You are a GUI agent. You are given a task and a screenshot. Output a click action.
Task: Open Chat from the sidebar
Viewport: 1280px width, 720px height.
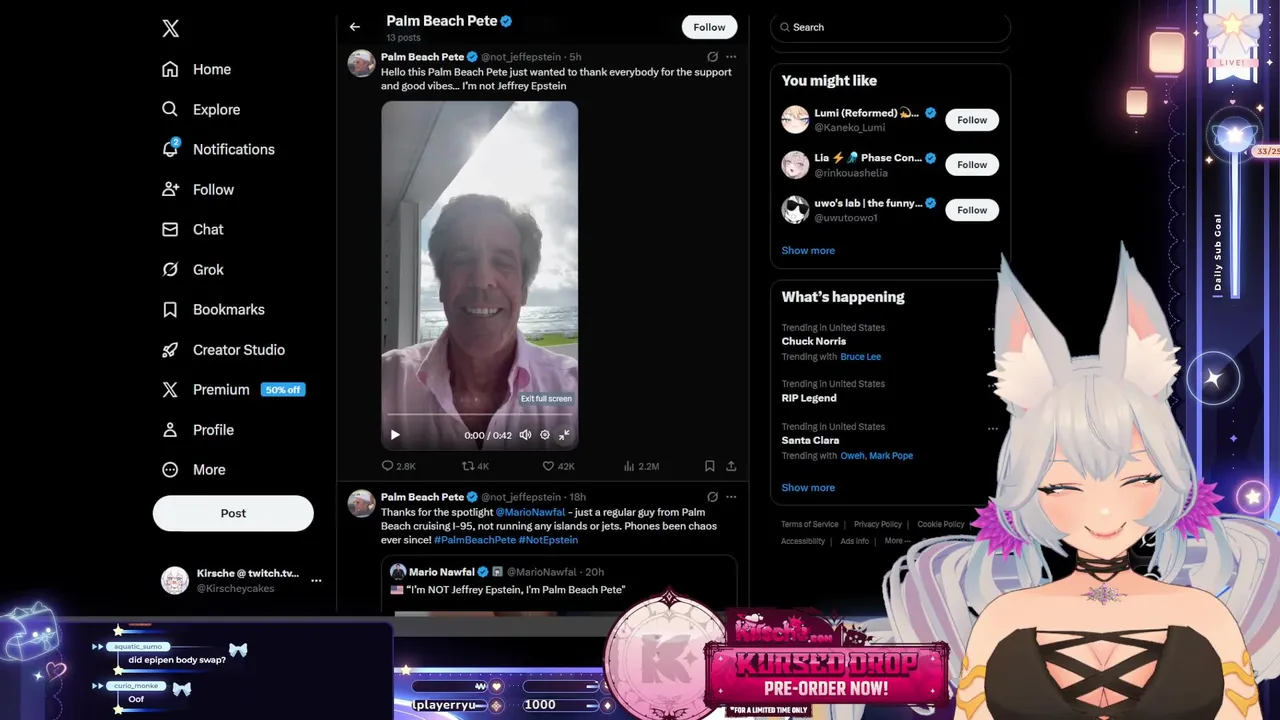coord(193,229)
